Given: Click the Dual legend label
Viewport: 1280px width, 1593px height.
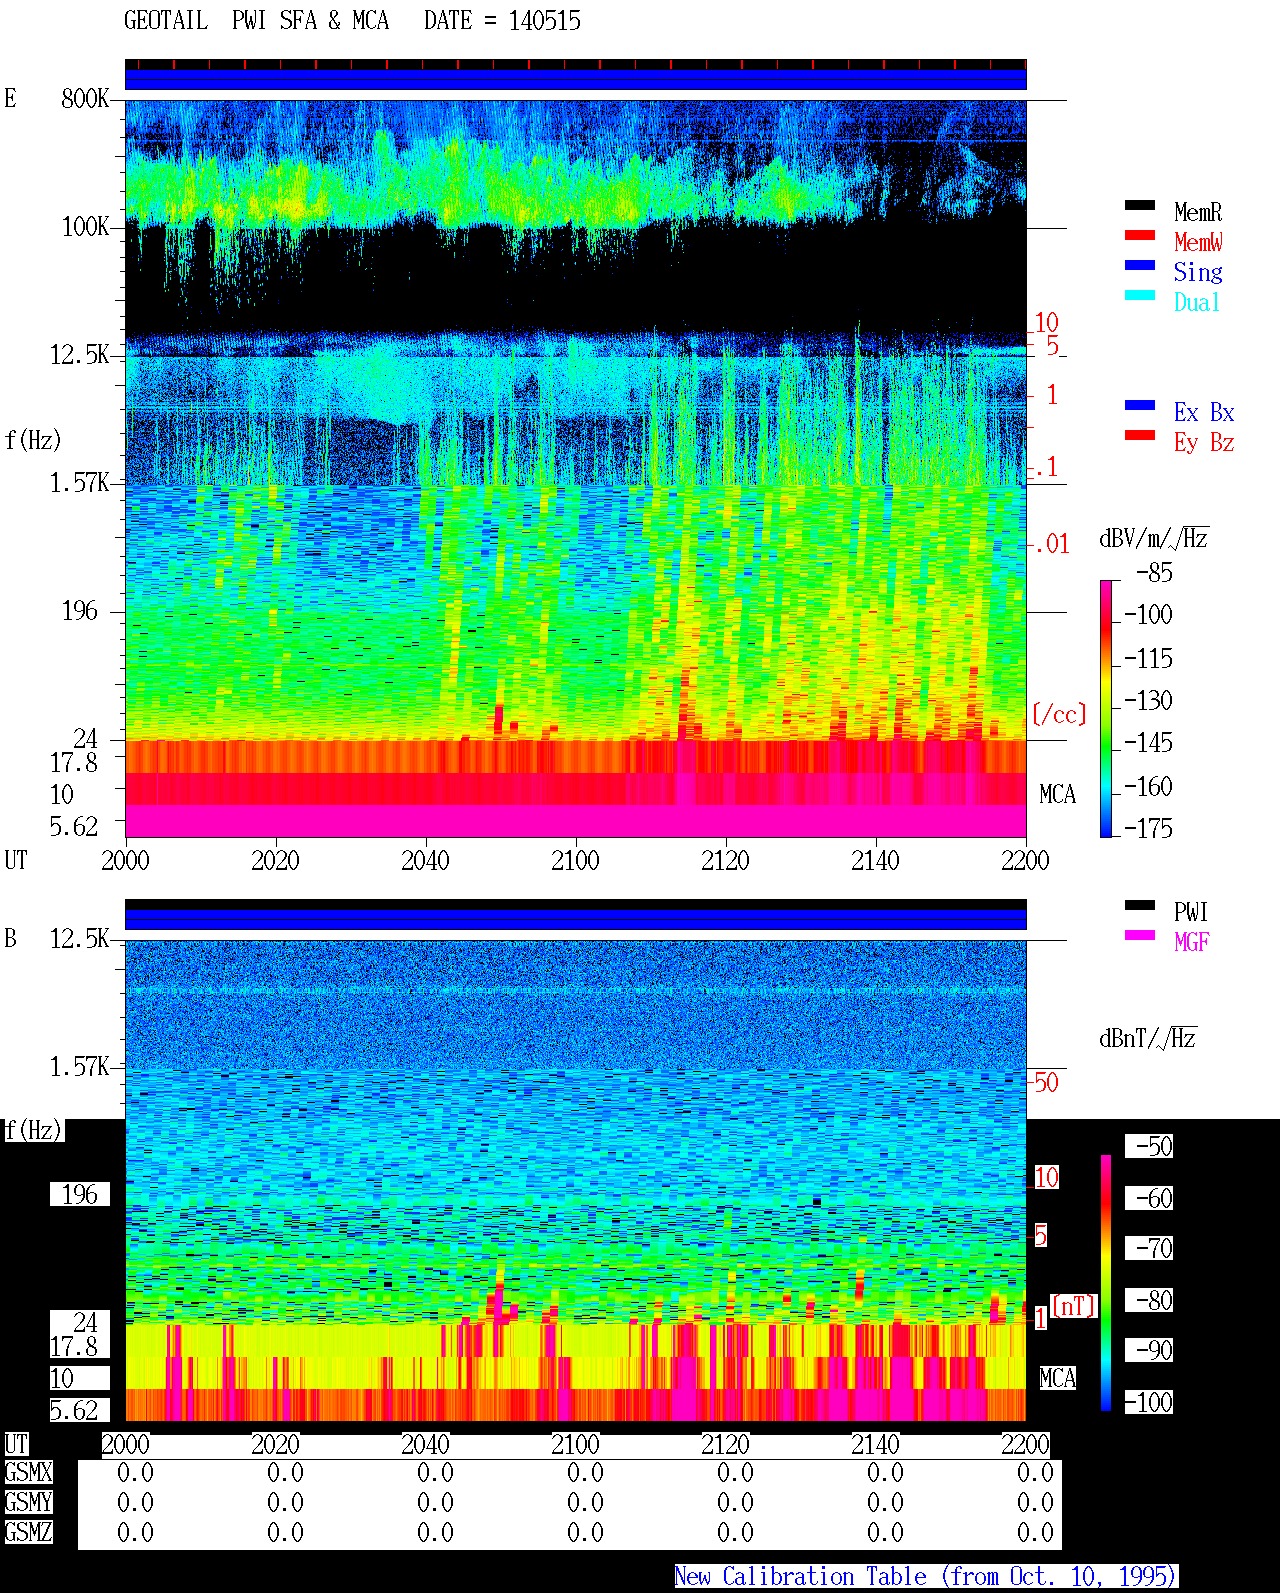Looking at the screenshot, I should 1197,302.
